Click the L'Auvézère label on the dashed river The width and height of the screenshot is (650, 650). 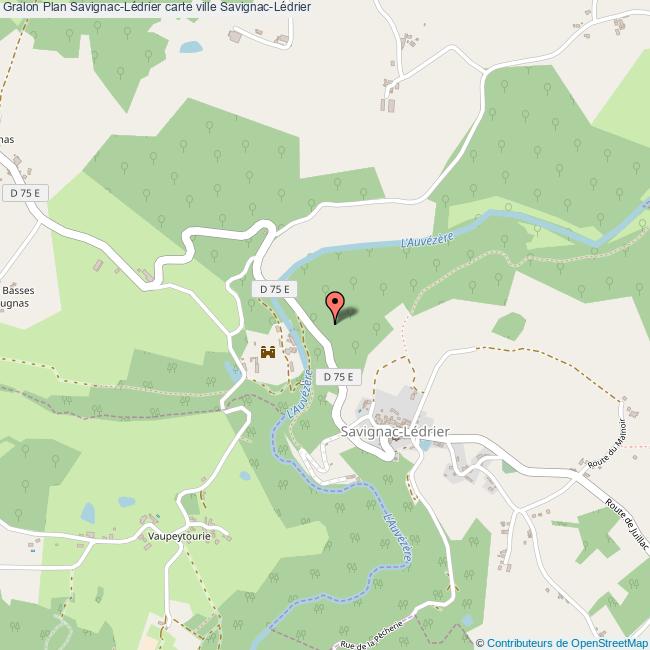(398, 538)
